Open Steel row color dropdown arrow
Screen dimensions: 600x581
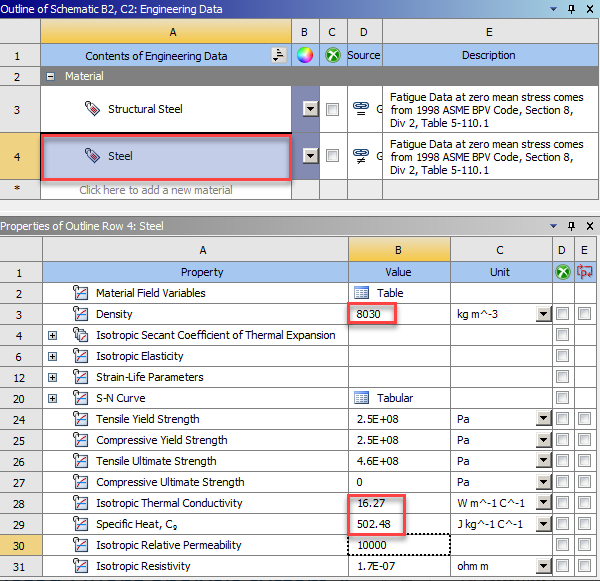coord(310,156)
